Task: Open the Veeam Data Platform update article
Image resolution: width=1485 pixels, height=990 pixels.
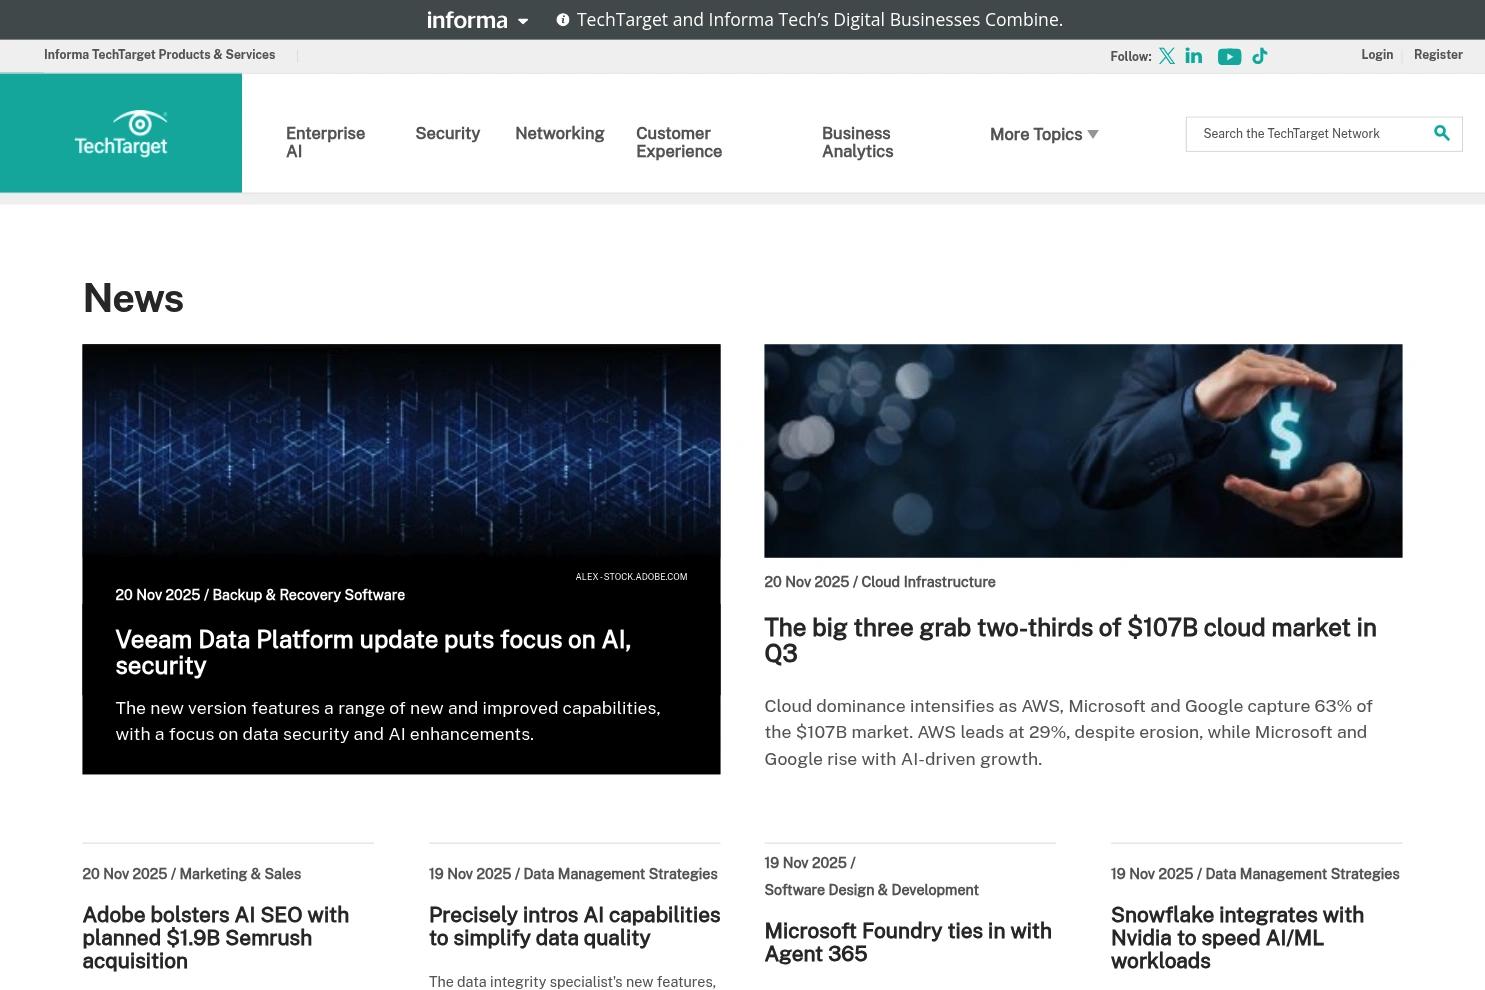Action: pyautogui.click(x=373, y=653)
